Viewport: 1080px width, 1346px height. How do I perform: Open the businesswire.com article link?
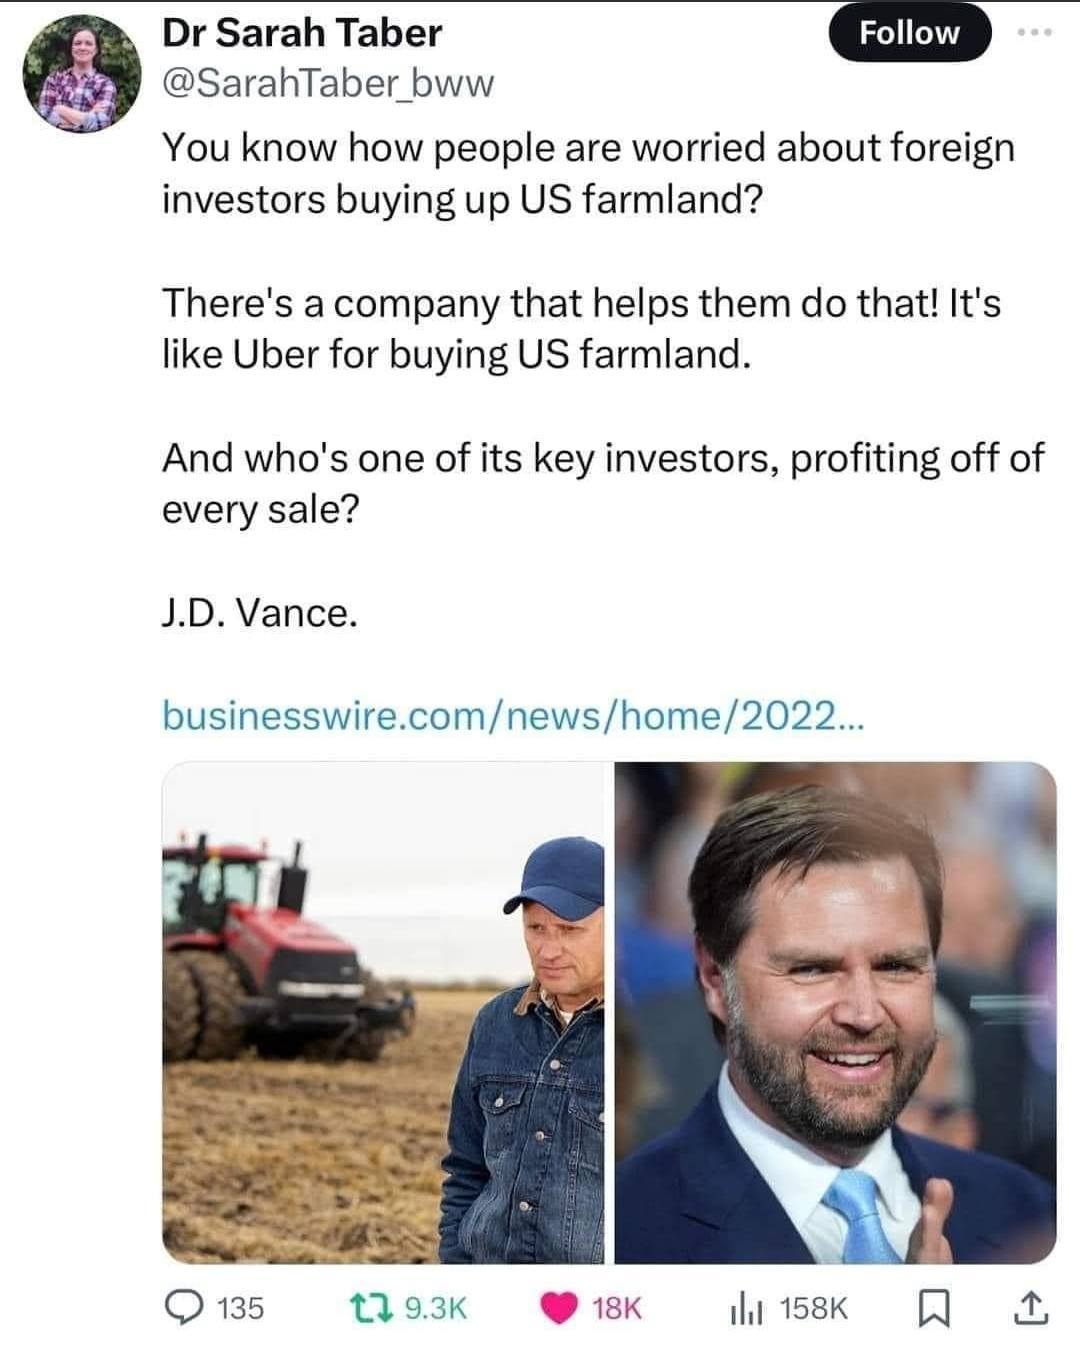[515, 713]
